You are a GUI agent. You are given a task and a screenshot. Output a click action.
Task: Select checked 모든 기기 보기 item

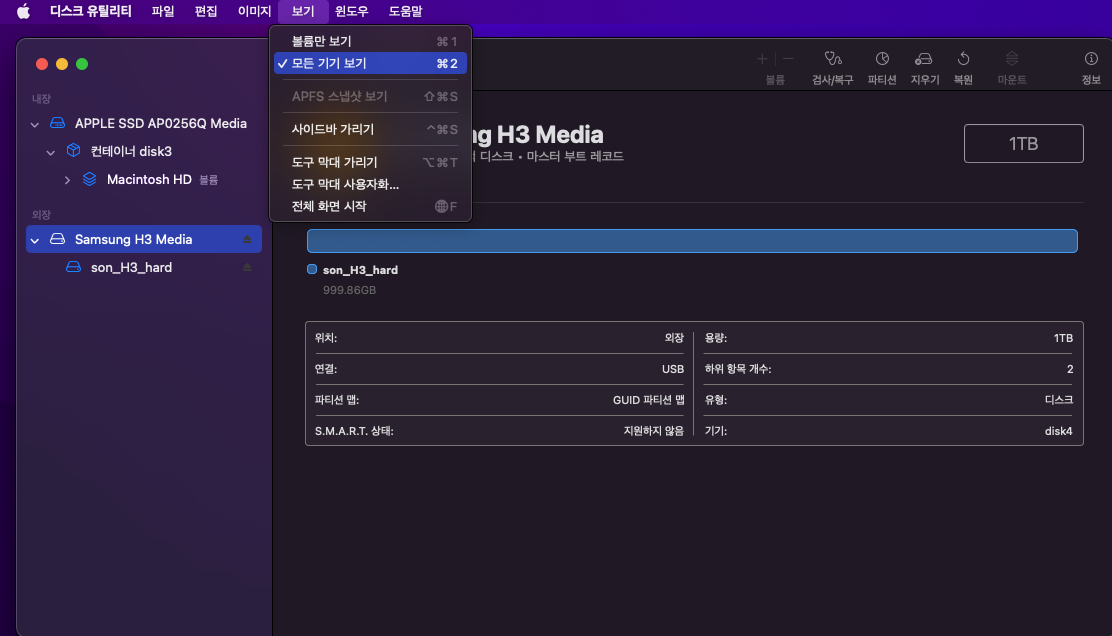point(370,63)
